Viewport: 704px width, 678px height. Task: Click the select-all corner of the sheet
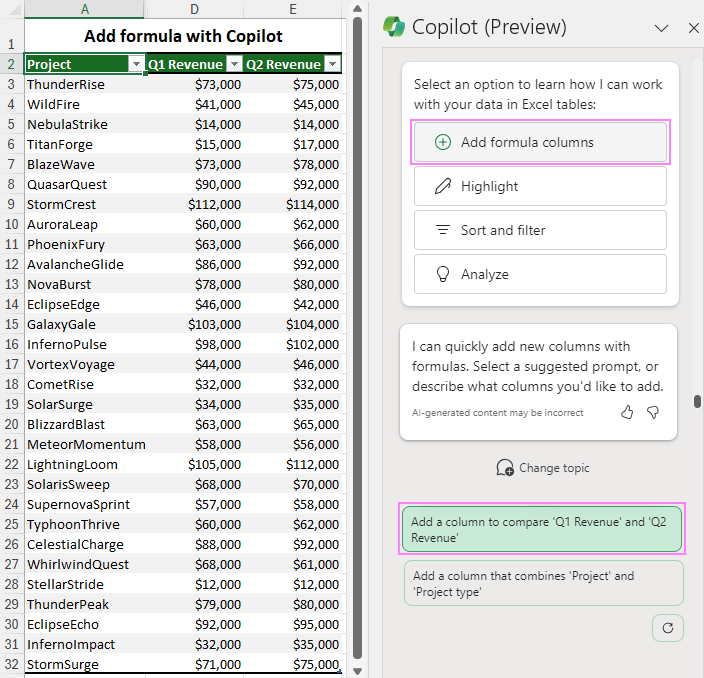pyautogui.click(x=12, y=9)
